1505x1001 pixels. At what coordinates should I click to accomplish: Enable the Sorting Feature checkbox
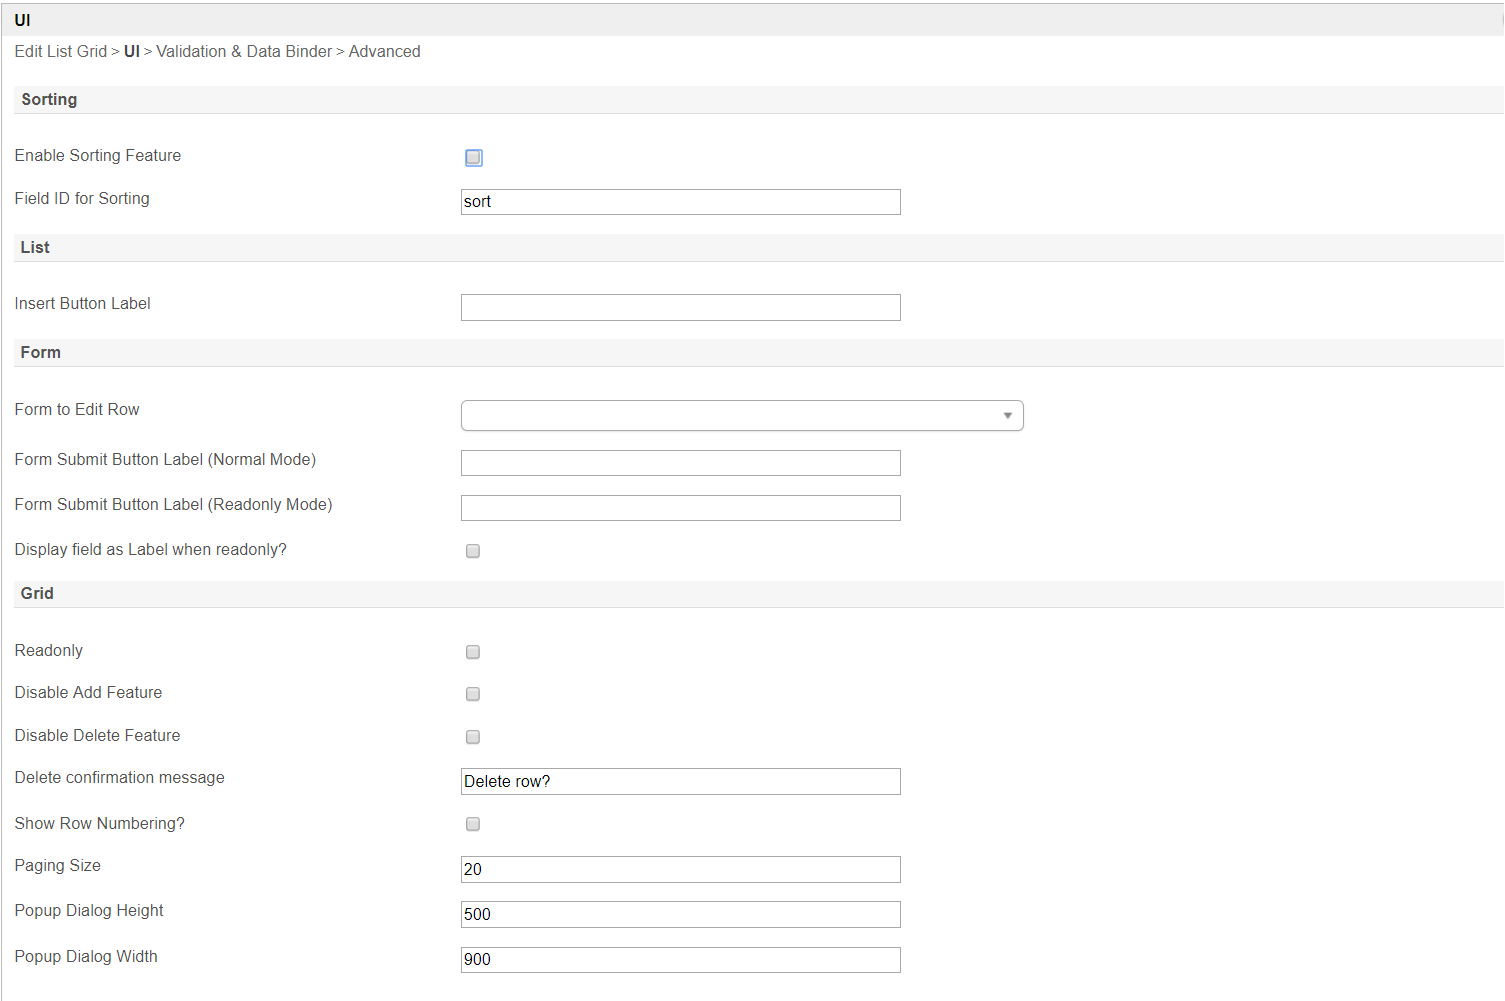pyautogui.click(x=473, y=158)
